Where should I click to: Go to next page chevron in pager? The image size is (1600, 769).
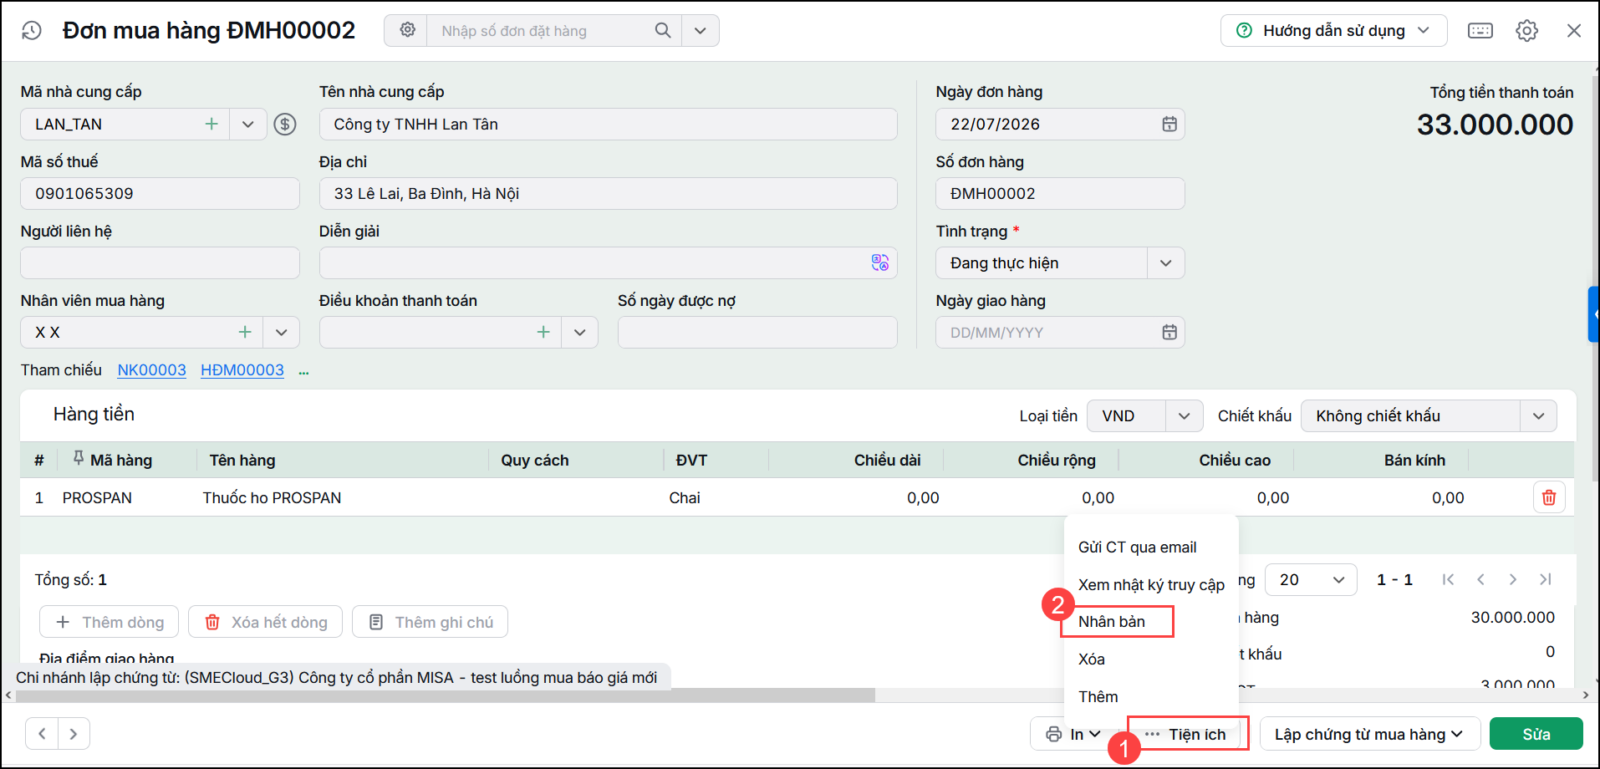[1513, 579]
